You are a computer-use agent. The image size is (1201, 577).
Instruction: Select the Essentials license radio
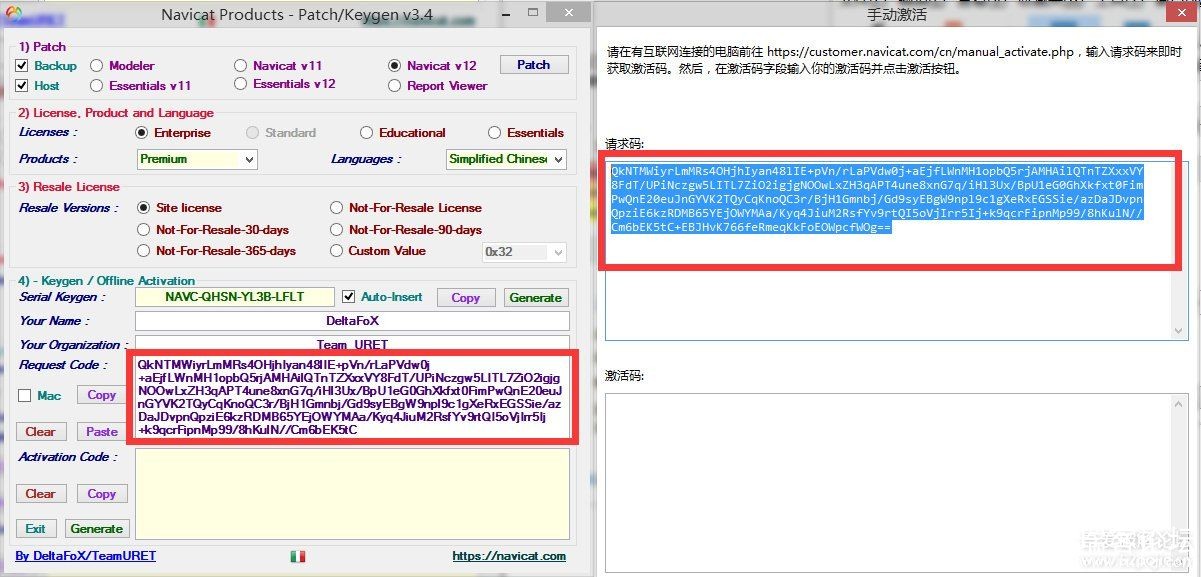[494, 132]
